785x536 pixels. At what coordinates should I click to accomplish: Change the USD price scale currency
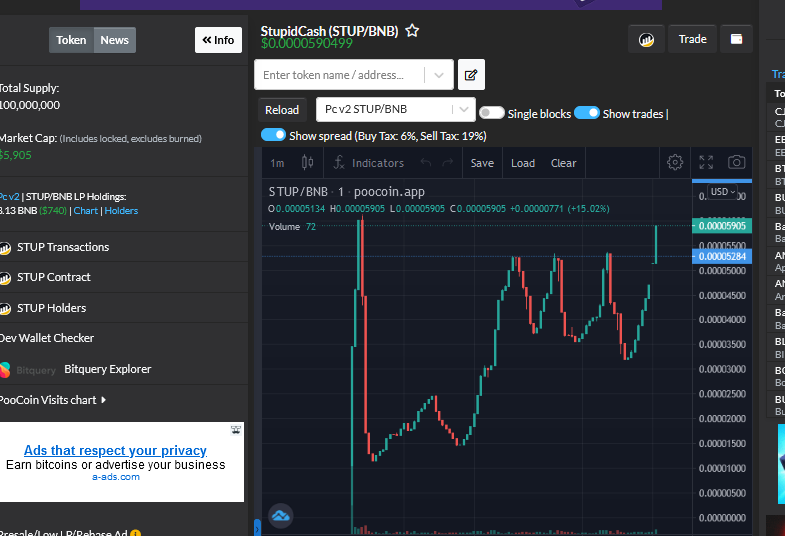(x=723, y=192)
